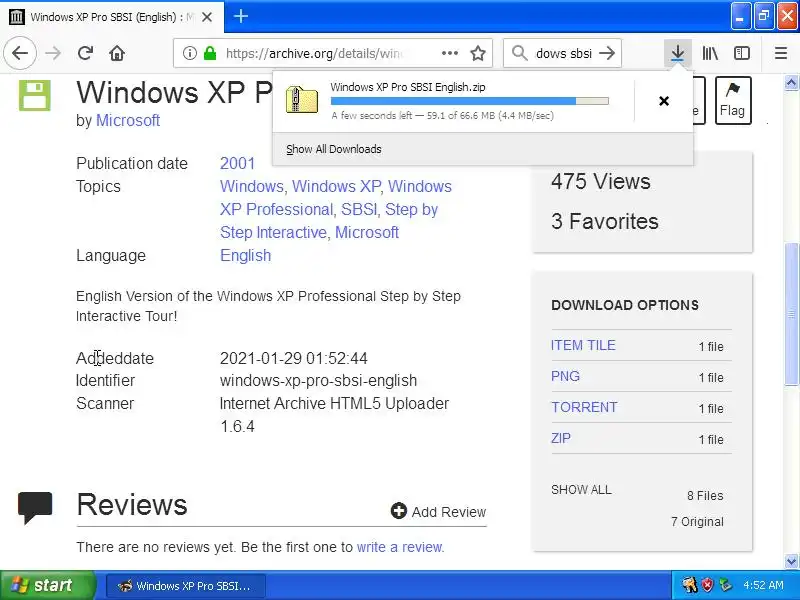Close the Windows XP Pro SBSI tab
The image size is (800, 600).
[207, 17]
